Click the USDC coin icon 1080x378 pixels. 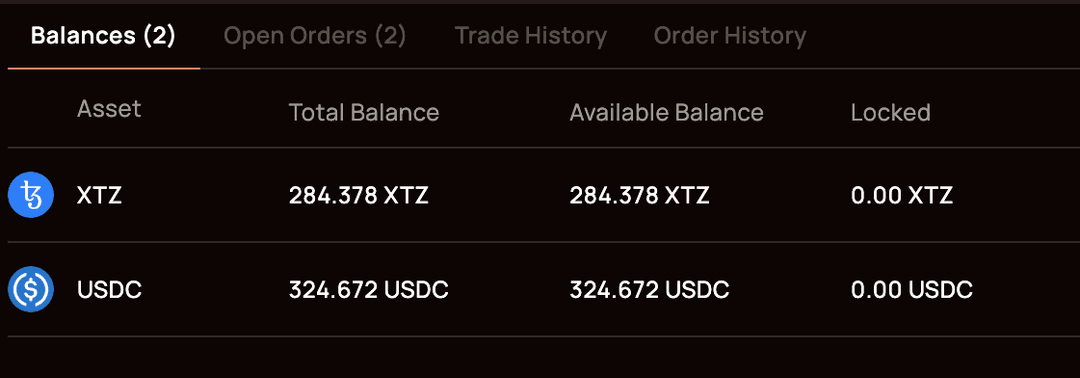[30, 289]
